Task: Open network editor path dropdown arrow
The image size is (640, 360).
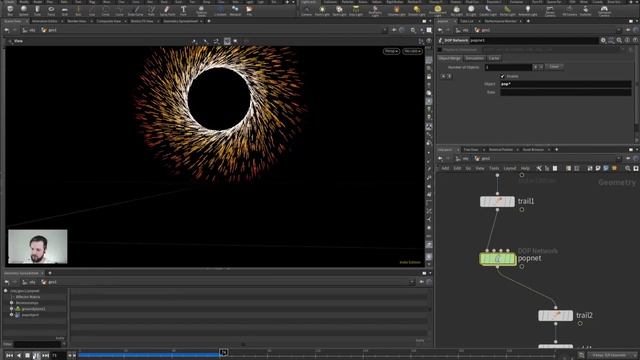Action: click(x=620, y=158)
